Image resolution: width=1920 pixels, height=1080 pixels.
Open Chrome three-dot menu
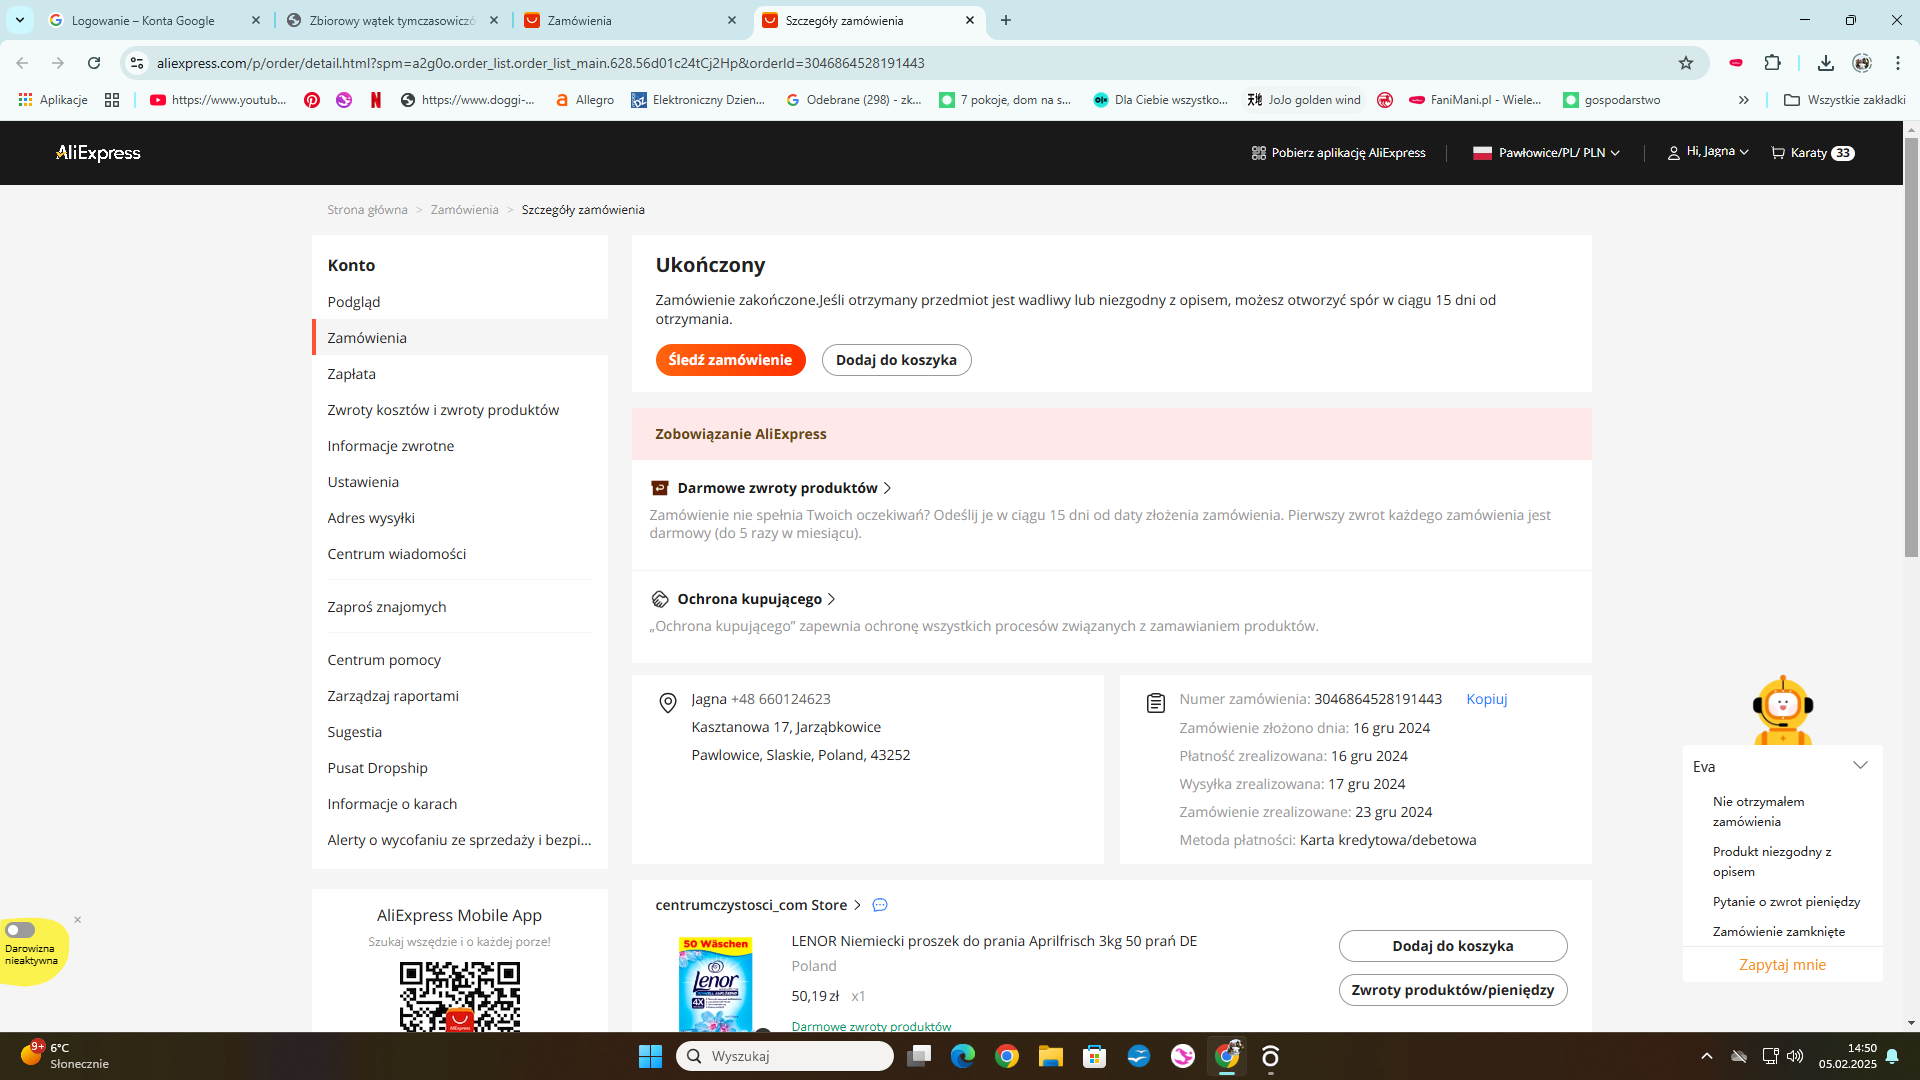click(1897, 63)
